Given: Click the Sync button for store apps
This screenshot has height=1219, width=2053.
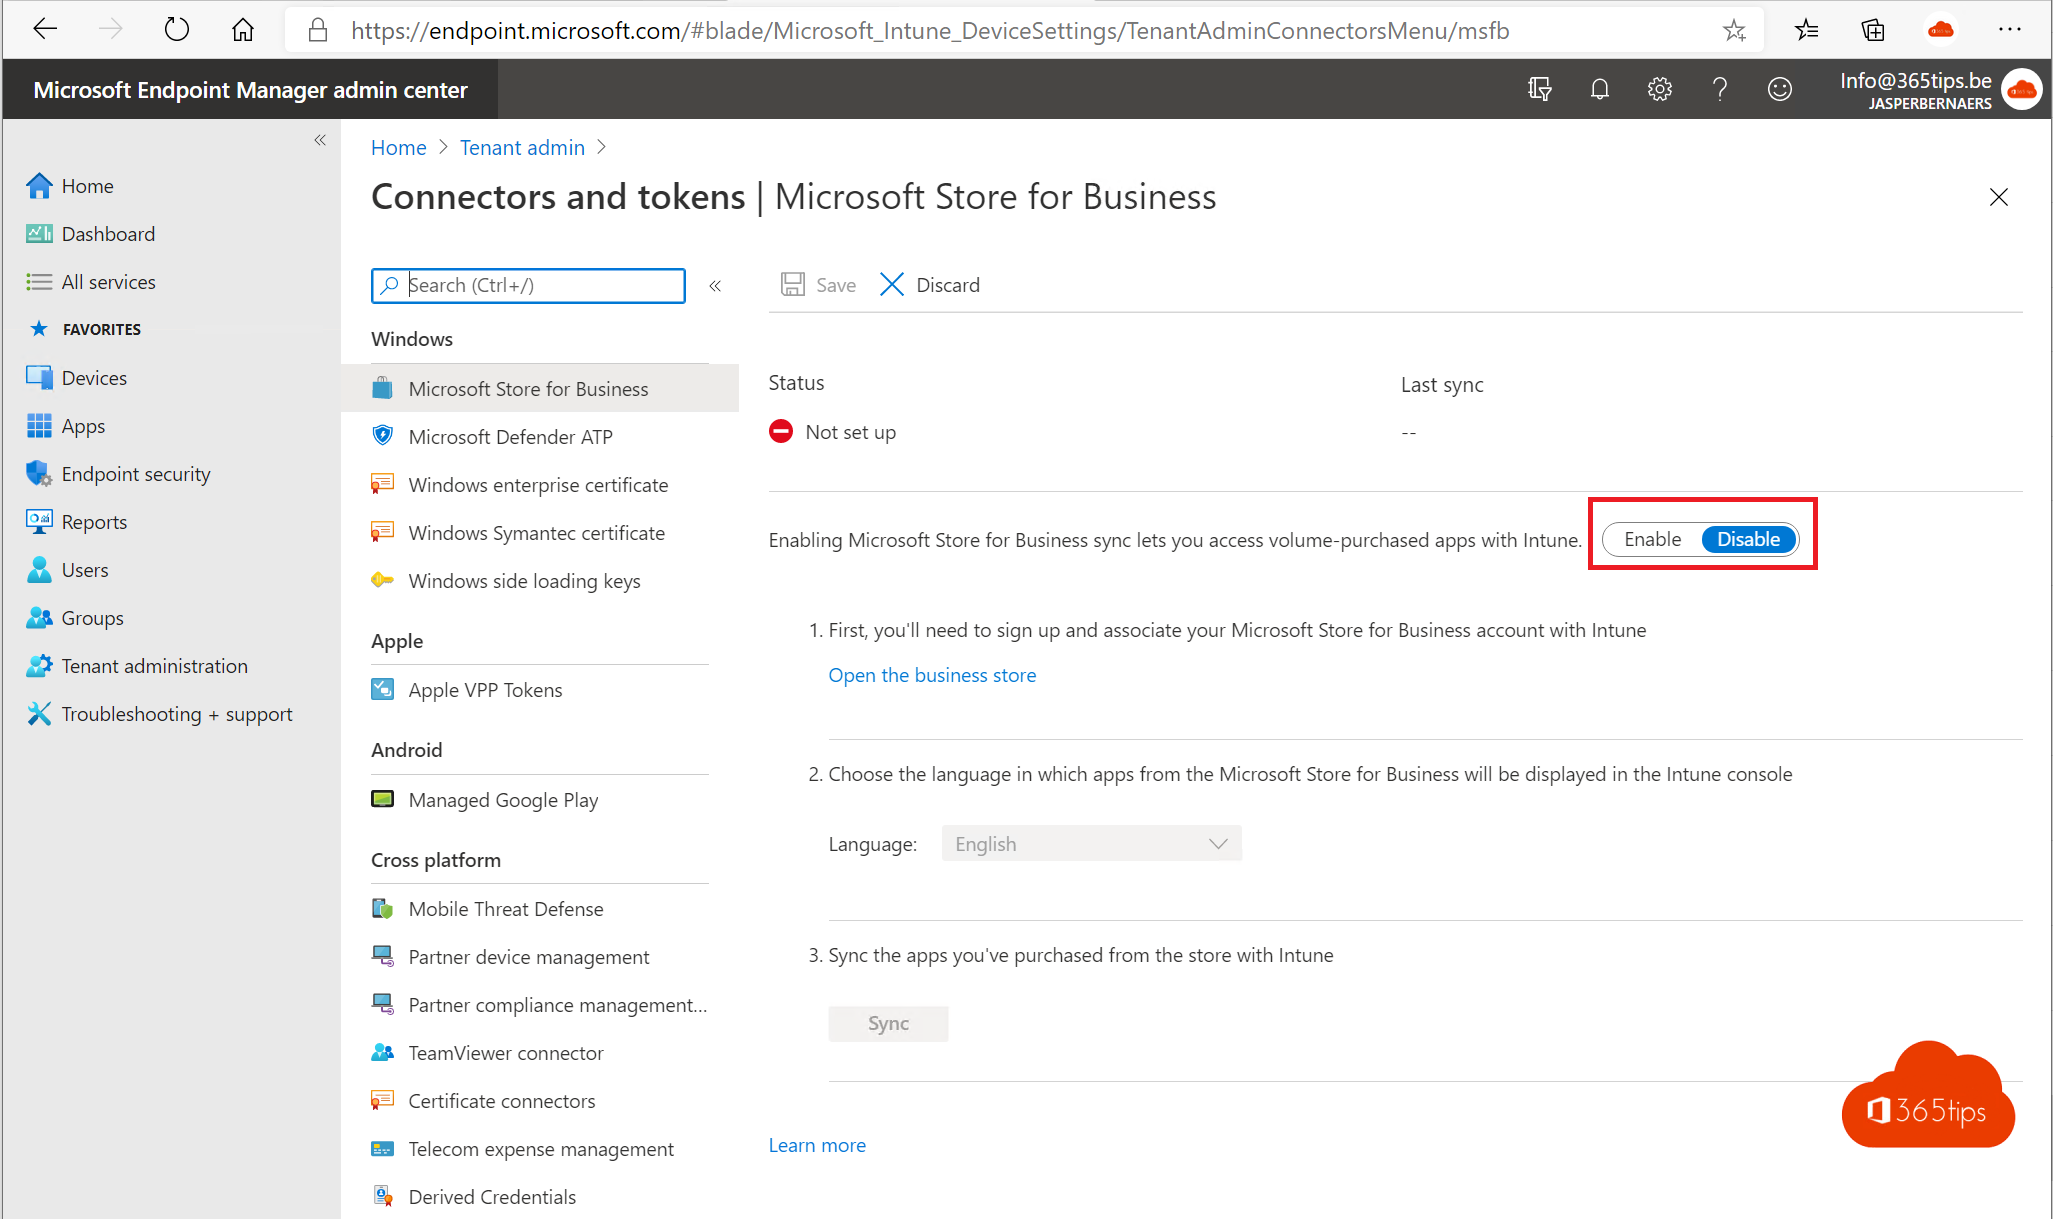Looking at the screenshot, I should [x=888, y=1023].
